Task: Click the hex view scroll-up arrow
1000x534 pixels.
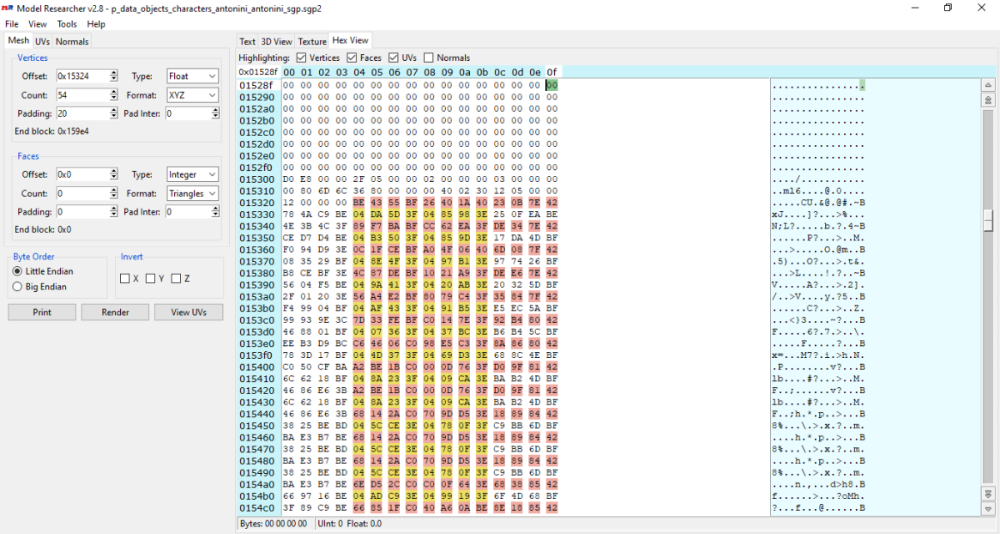Action: coord(988,100)
